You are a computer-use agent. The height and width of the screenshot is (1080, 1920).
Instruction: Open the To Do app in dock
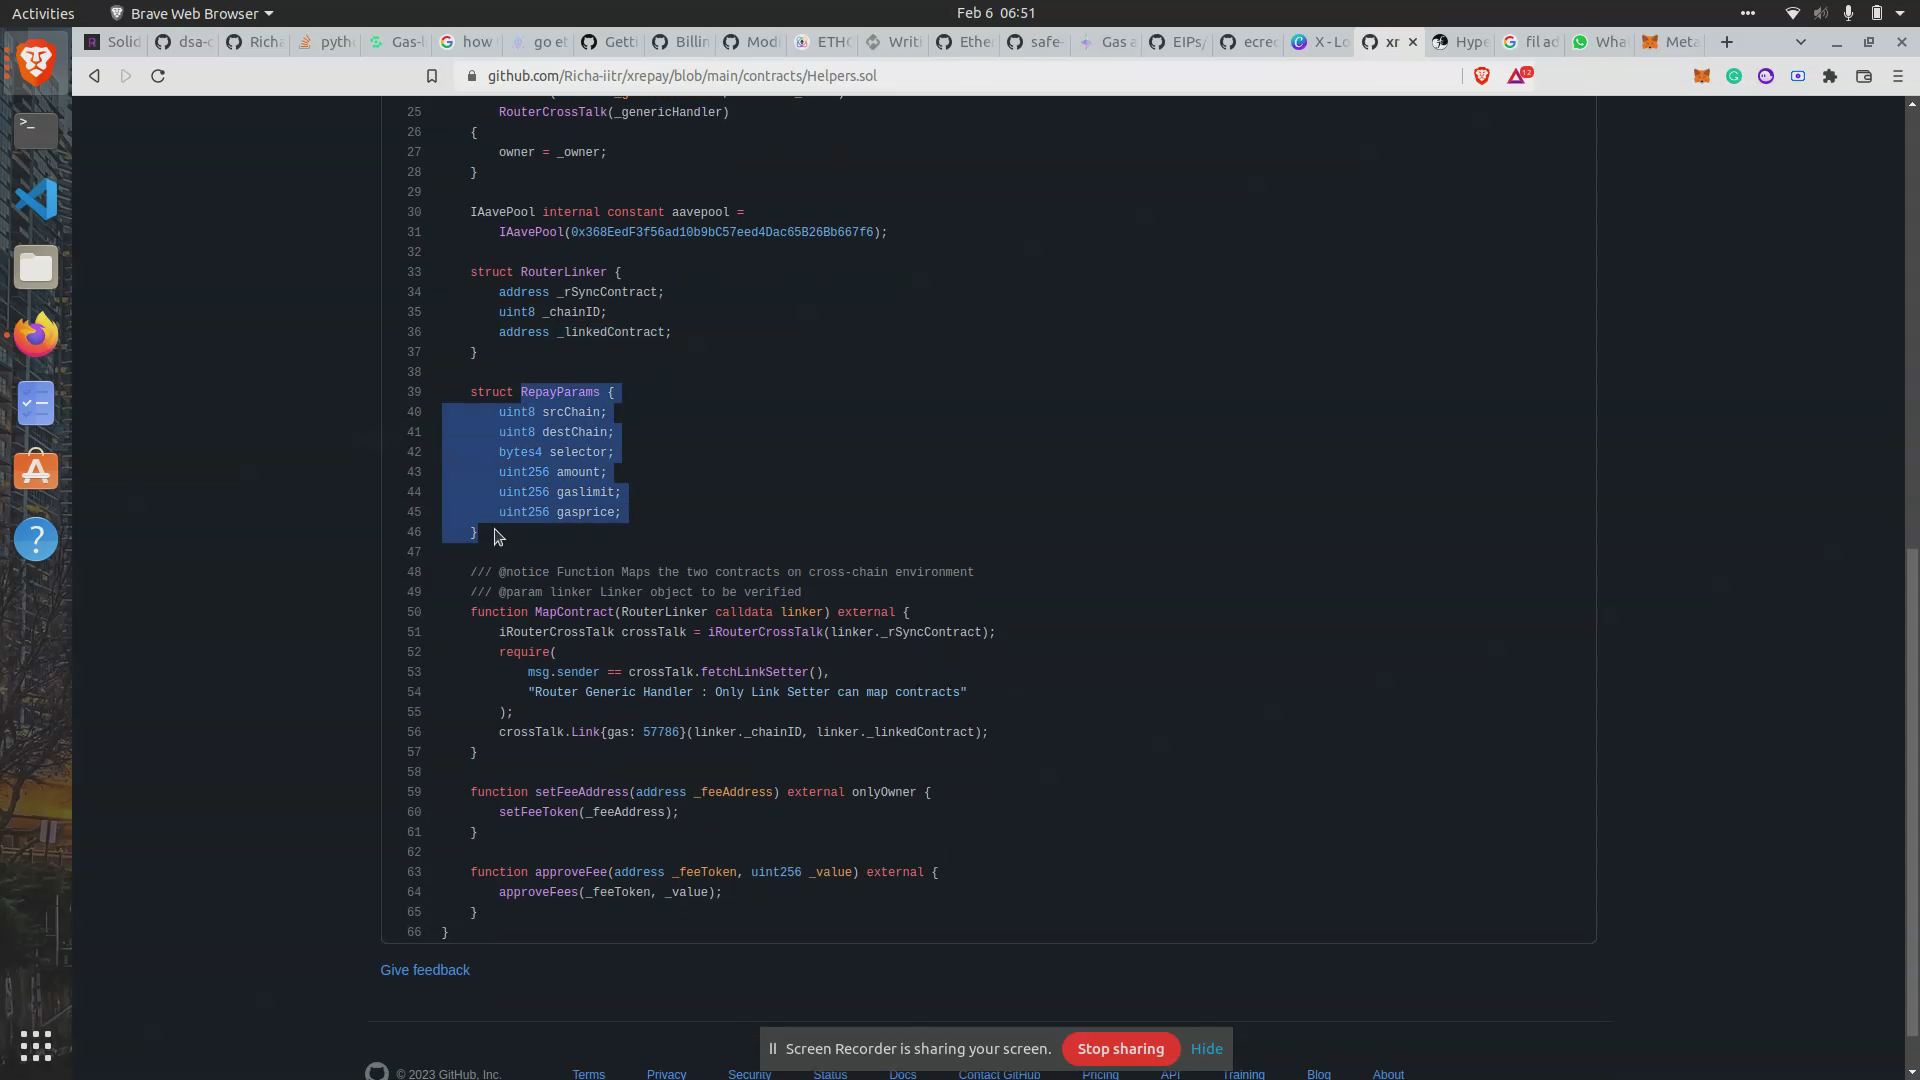tap(36, 403)
